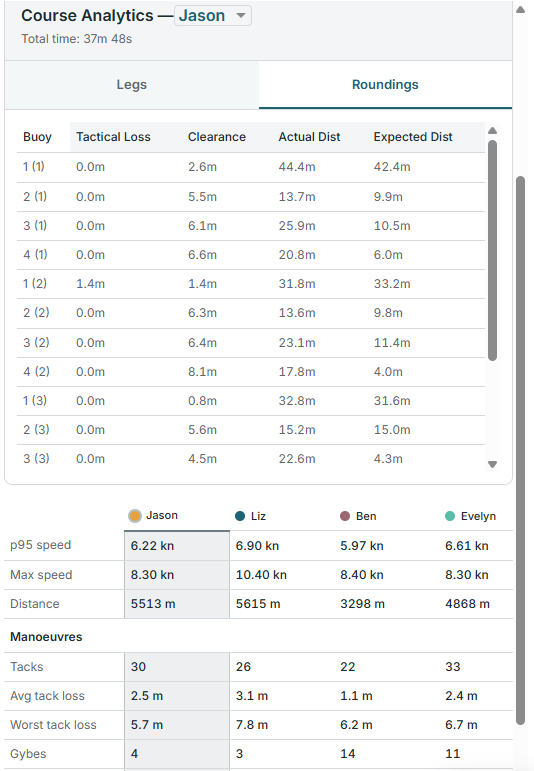Click the roundings table scrollbar thumb
Image resolution: width=534 pixels, height=771 pixels.
click(493, 251)
